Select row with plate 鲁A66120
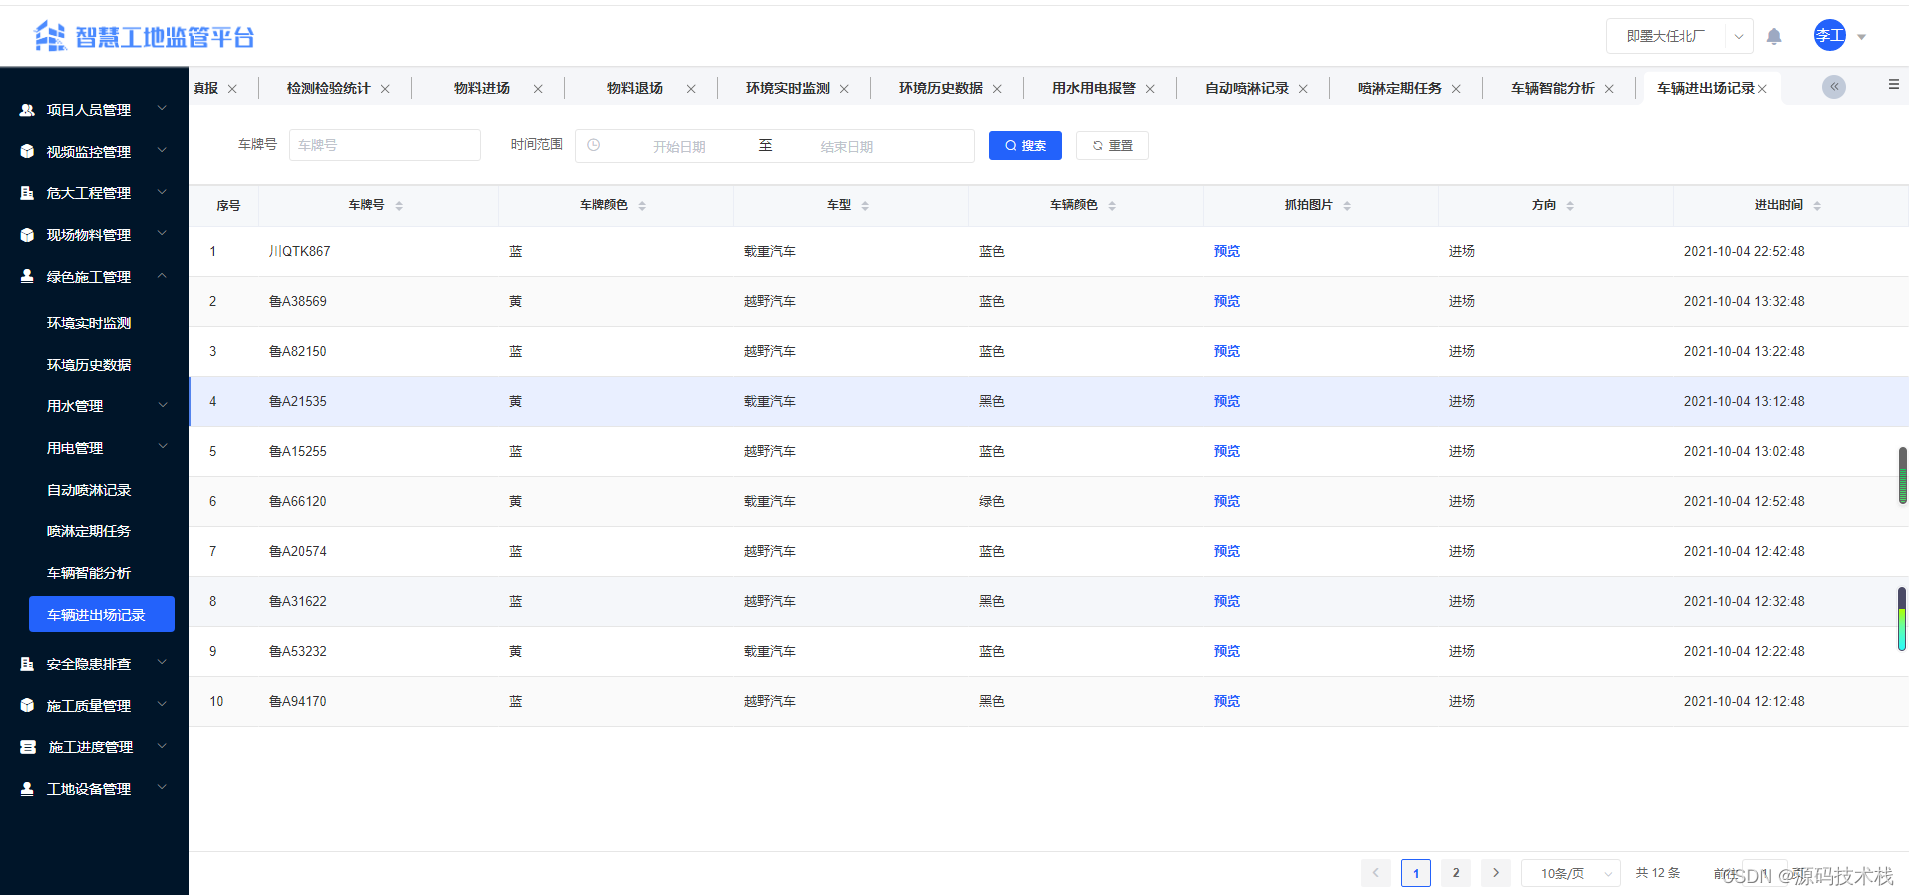This screenshot has width=1909, height=895. pos(1049,501)
